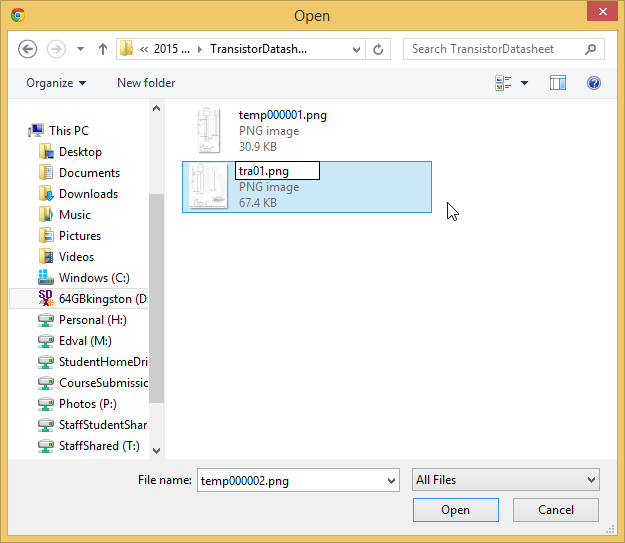This screenshot has height=543, width=625.
Task: Click the sidebar scroll down arrow
Action: click(x=156, y=451)
